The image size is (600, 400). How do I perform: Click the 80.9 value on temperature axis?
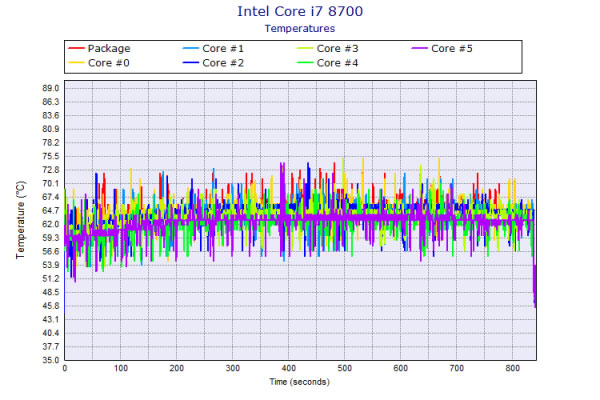point(51,129)
